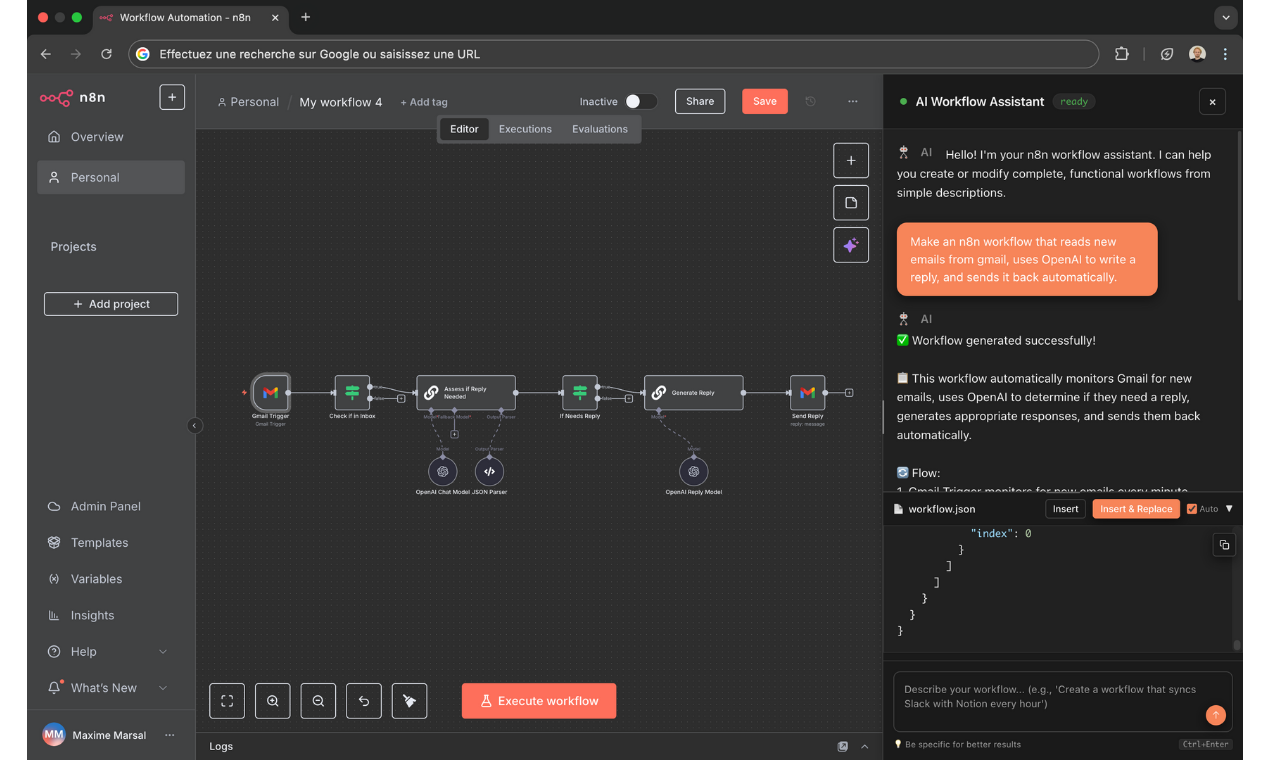Add a Fallback Model below Assess if Reply Needed
Screen dimensions: 1270x760
pos(454,434)
